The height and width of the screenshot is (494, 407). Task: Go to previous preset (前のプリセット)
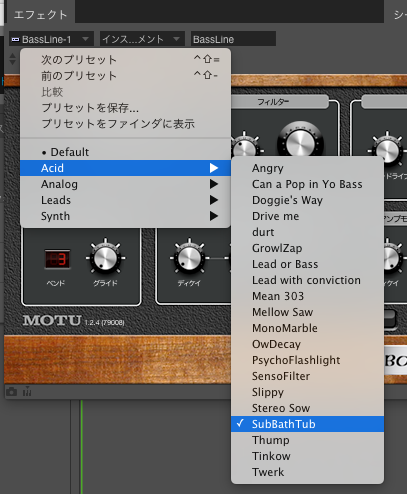pos(125,76)
